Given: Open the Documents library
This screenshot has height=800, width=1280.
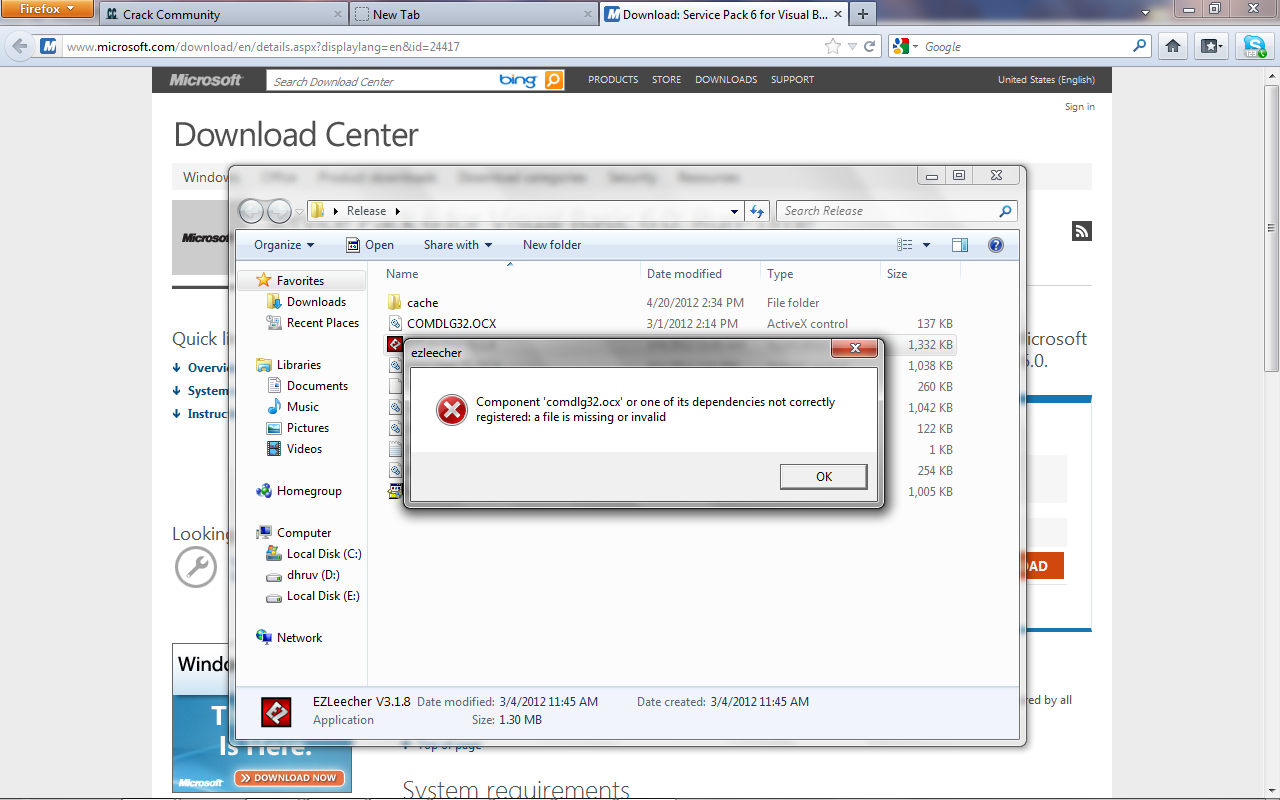Looking at the screenshot, I should pos(307,386).
